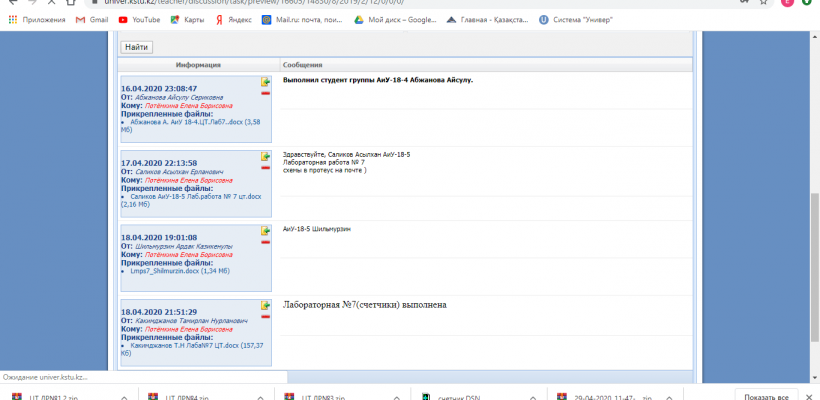Screen dimensions: 820x400
Task: Download attached file Саликов АиУ-18-5 Лаб.работа № 7
Action: pyautogui.click(x=191, y=200)
